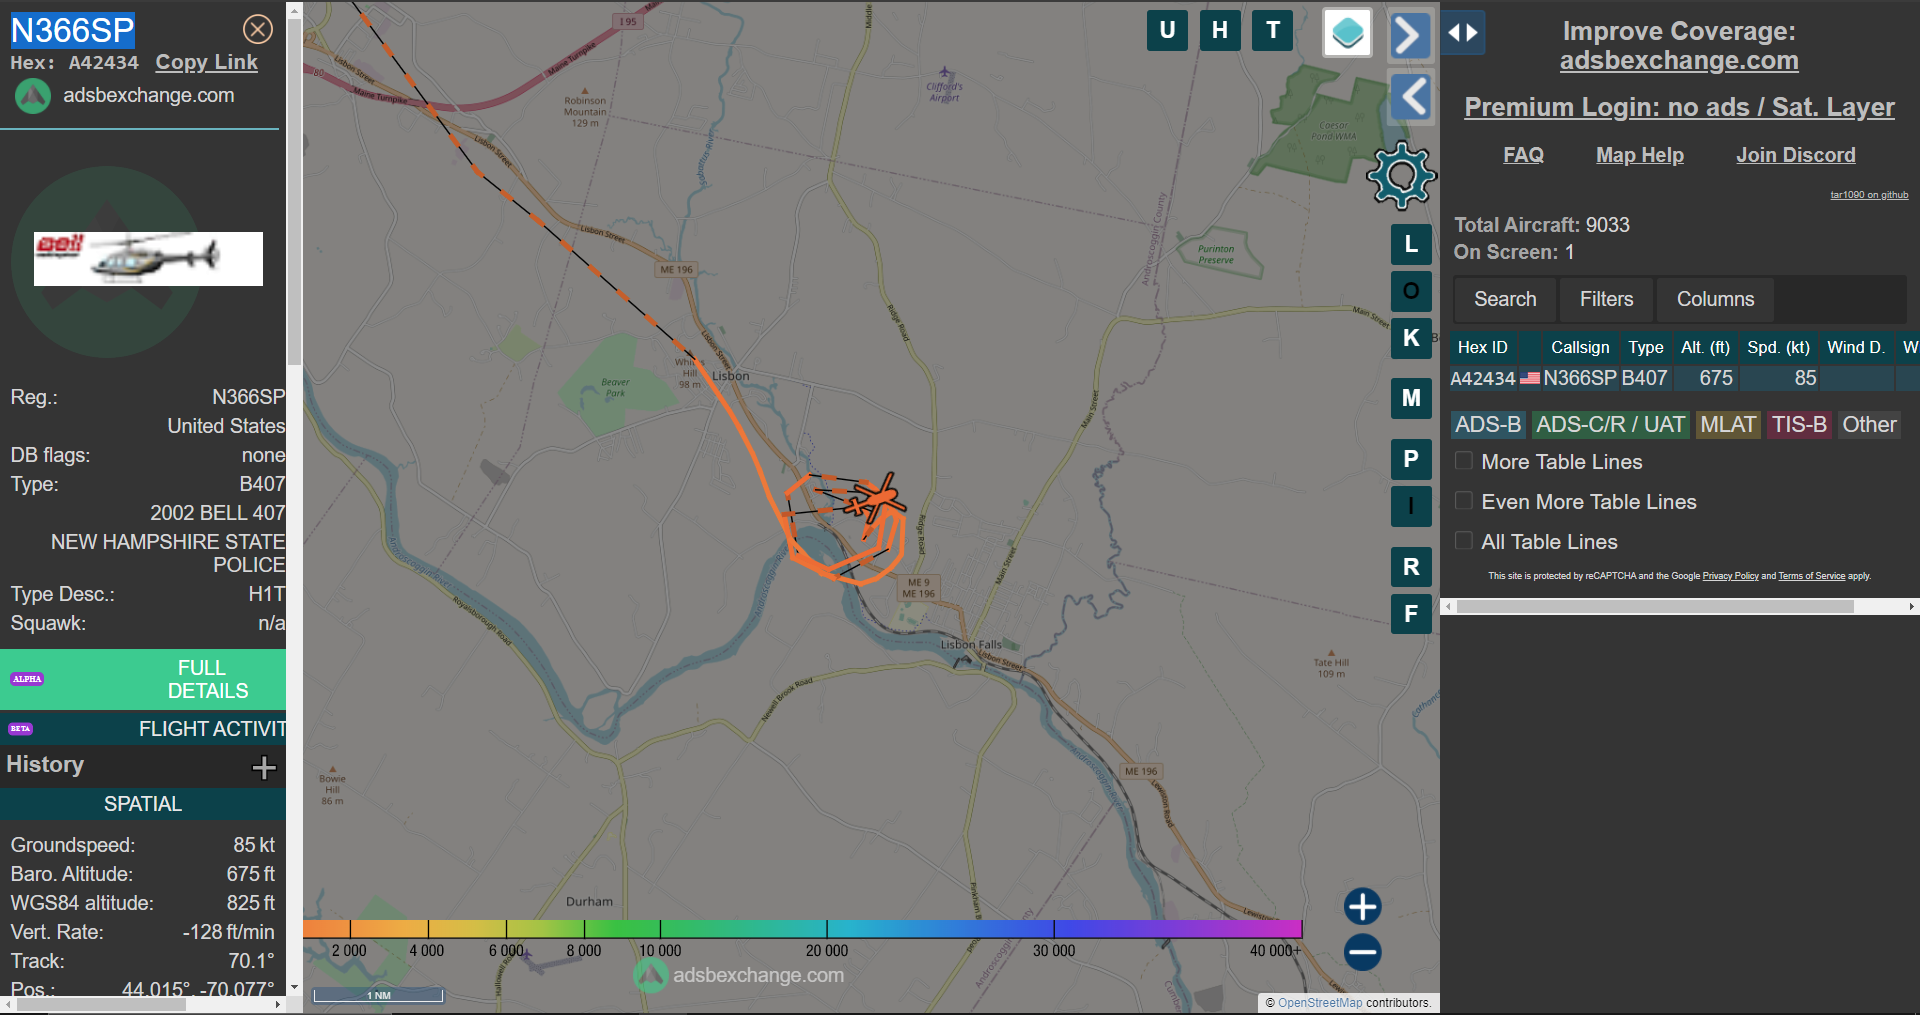The height and width of the screenshot is (1015, 1920).
Task: Click the right chevron arrow button
Action: [x=1410, y=35]
